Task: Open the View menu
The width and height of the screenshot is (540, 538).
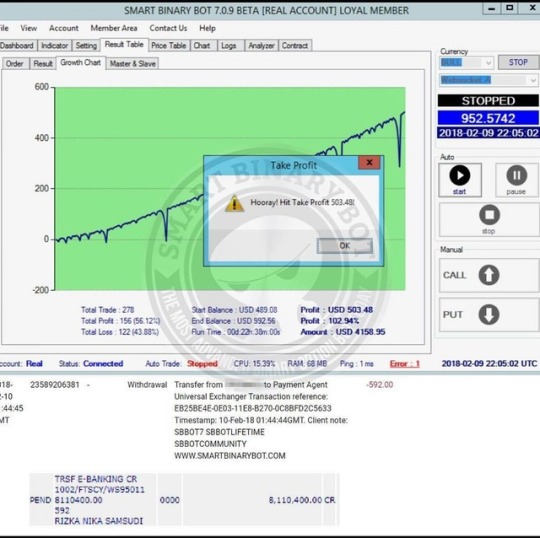Action: [28, 28]
